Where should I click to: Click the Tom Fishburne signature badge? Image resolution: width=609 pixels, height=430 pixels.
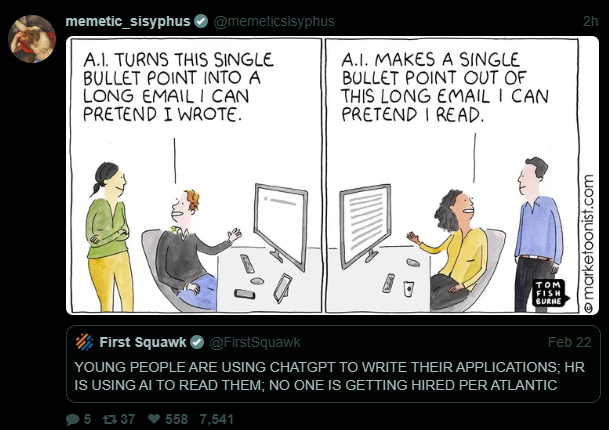550,293
